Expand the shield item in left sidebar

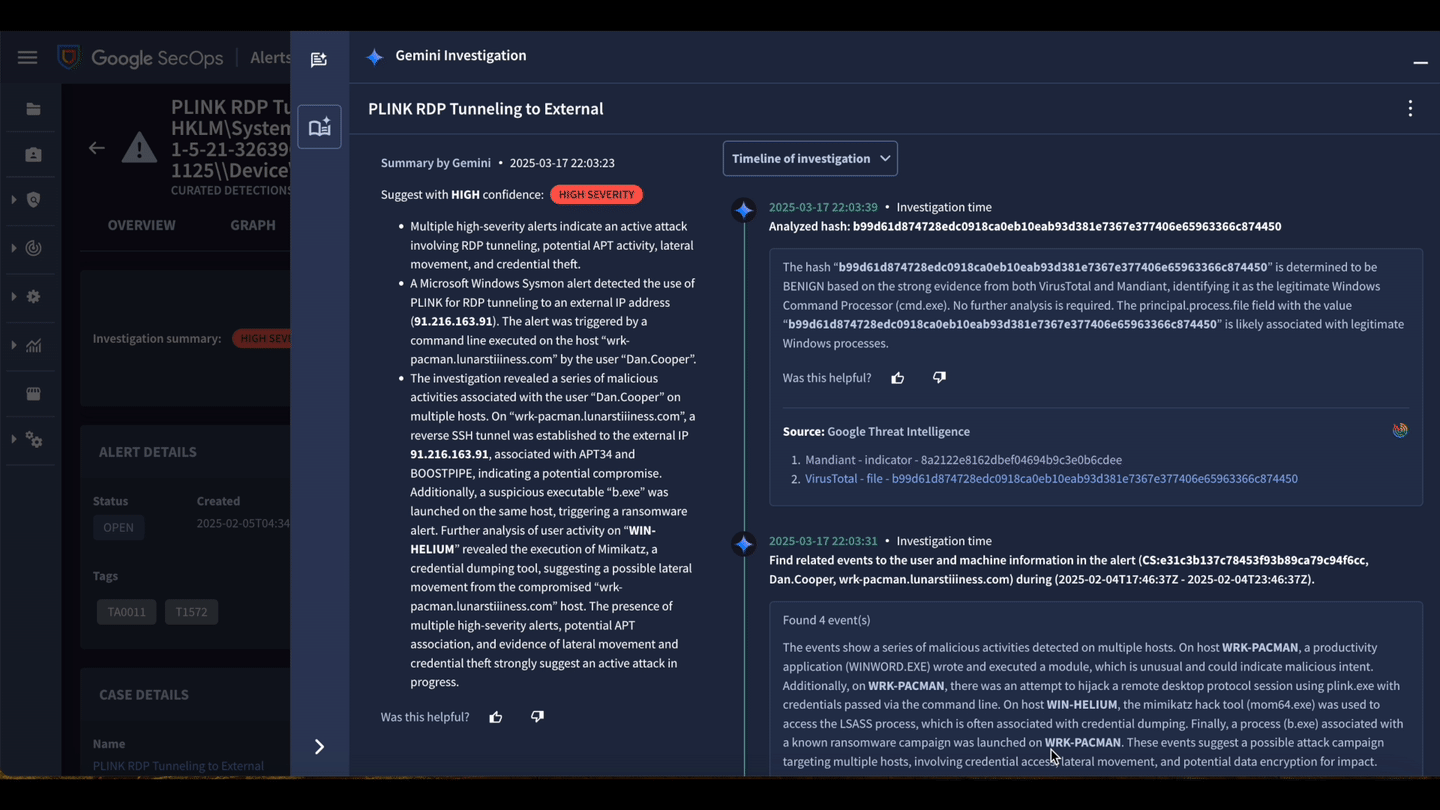(33, 200)
